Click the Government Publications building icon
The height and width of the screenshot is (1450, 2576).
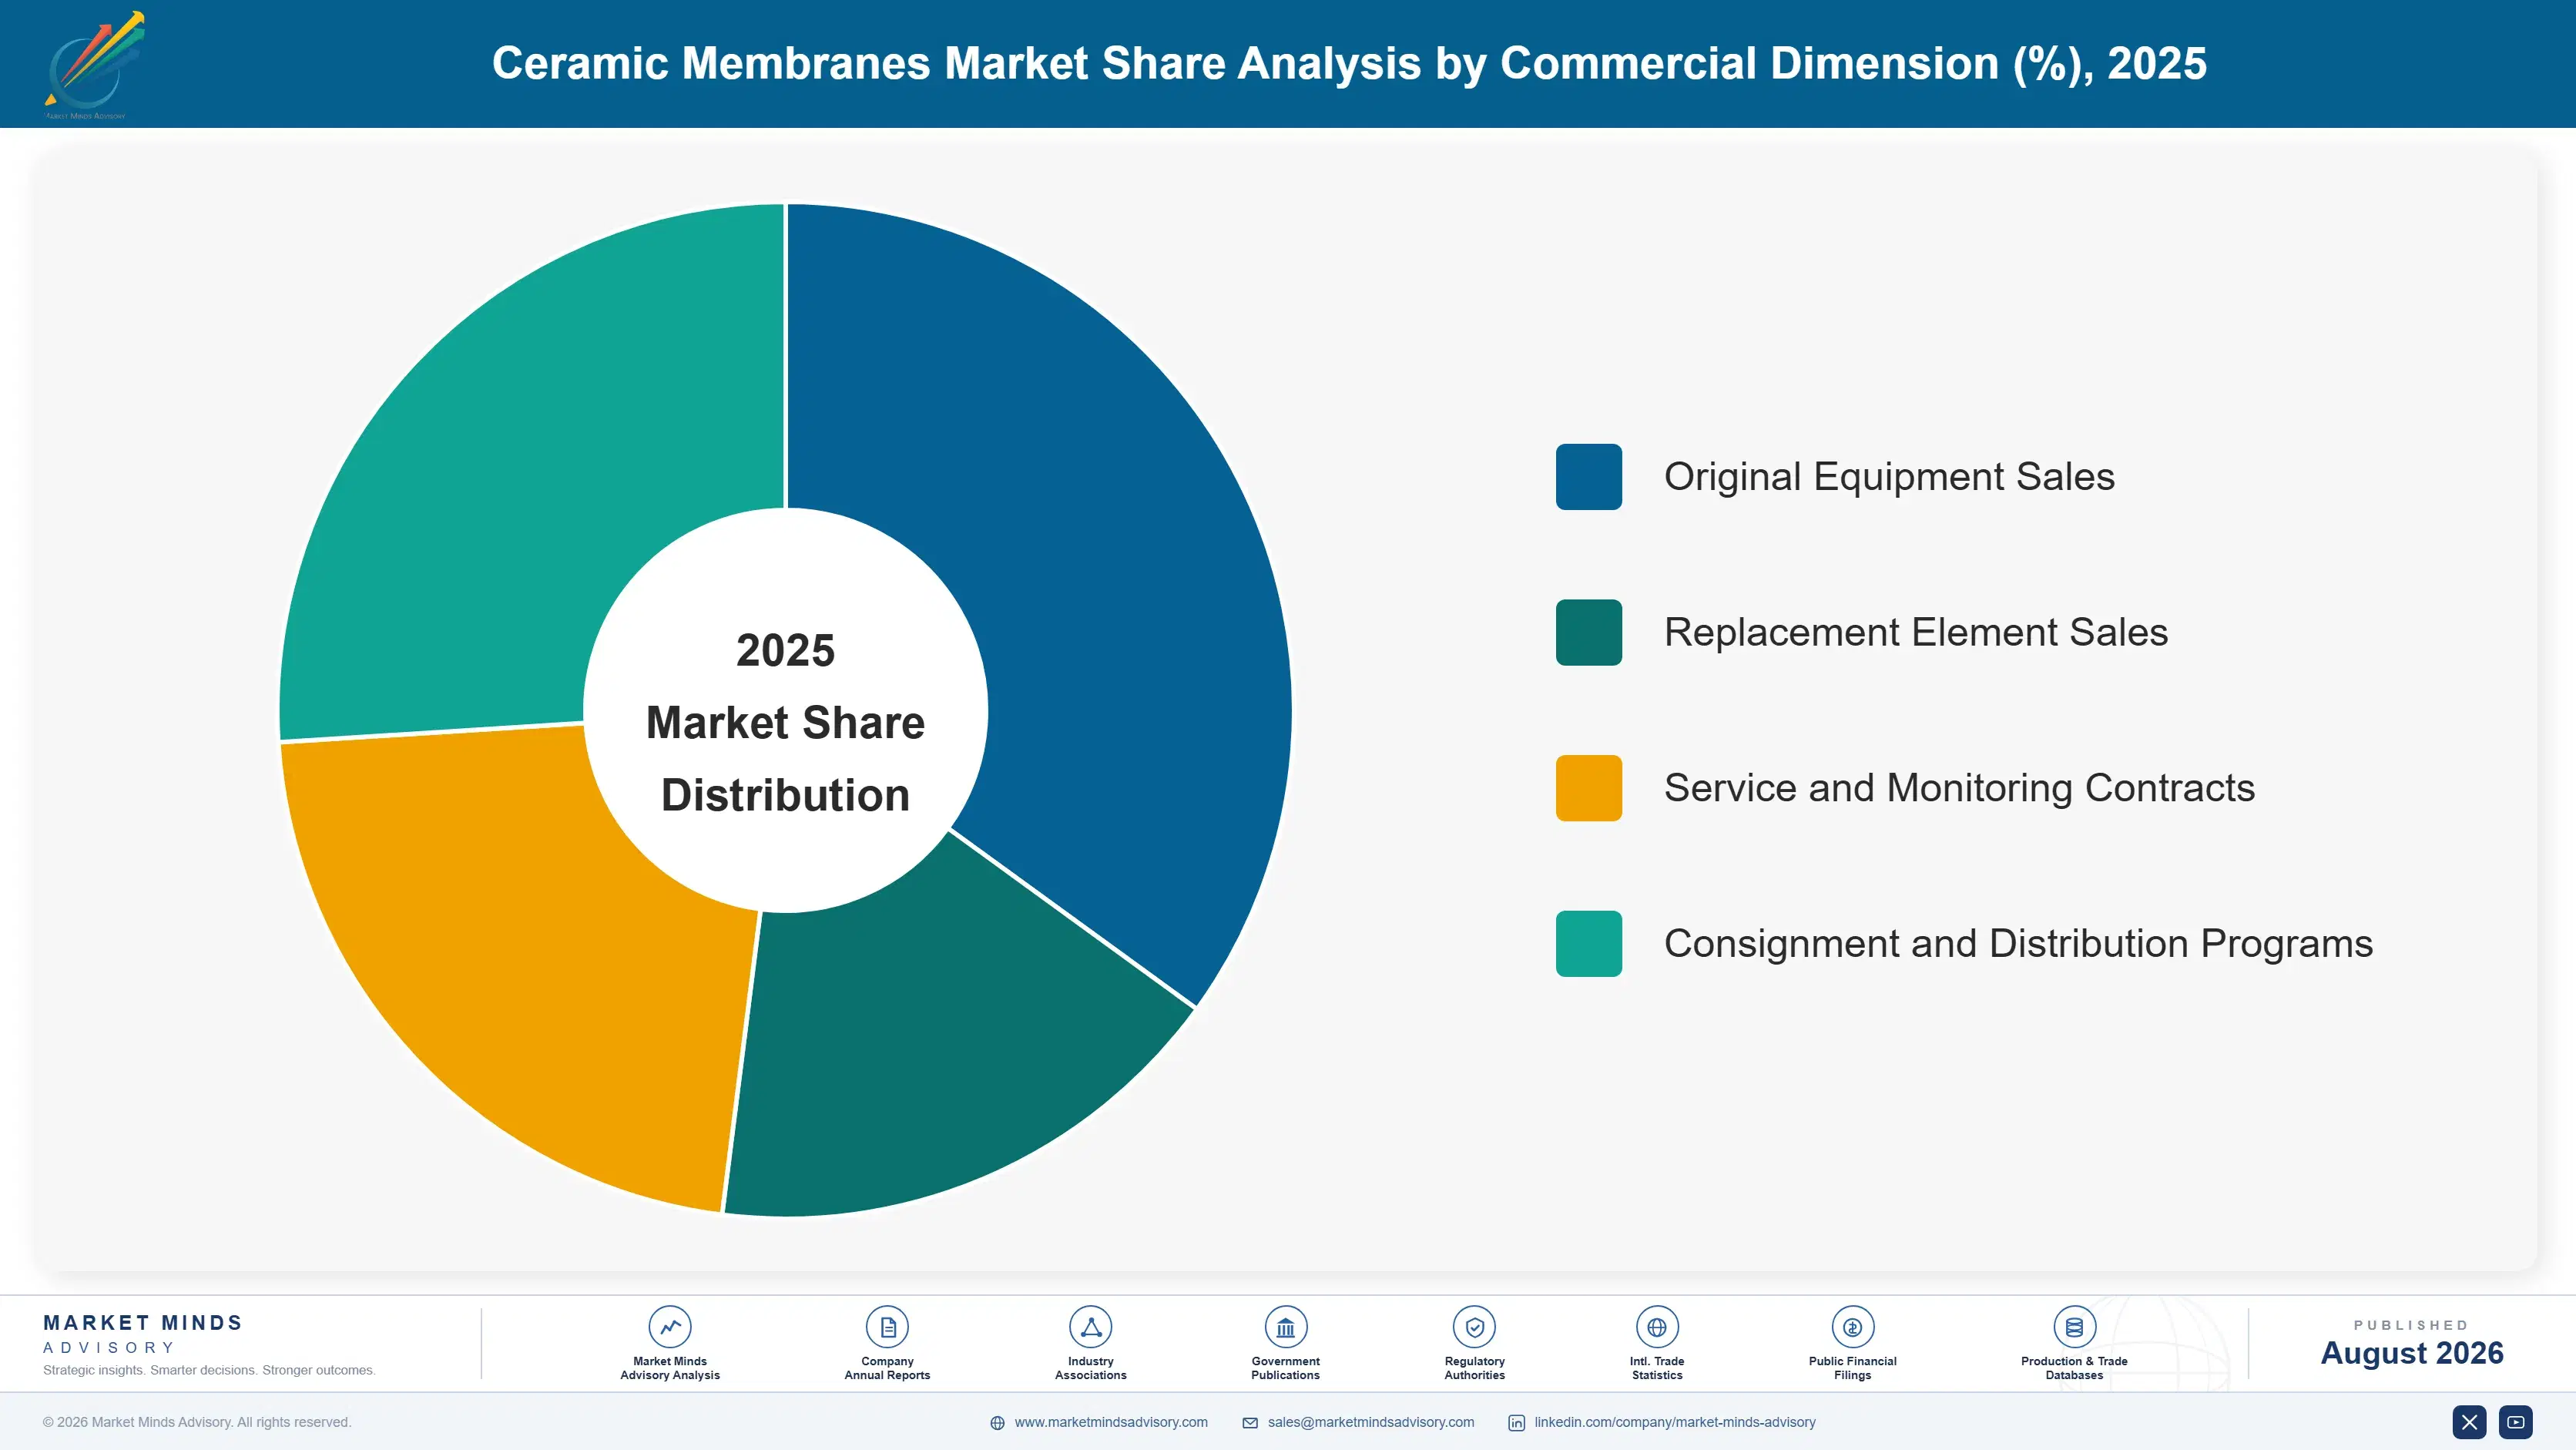click(x=1285, y=1327)
